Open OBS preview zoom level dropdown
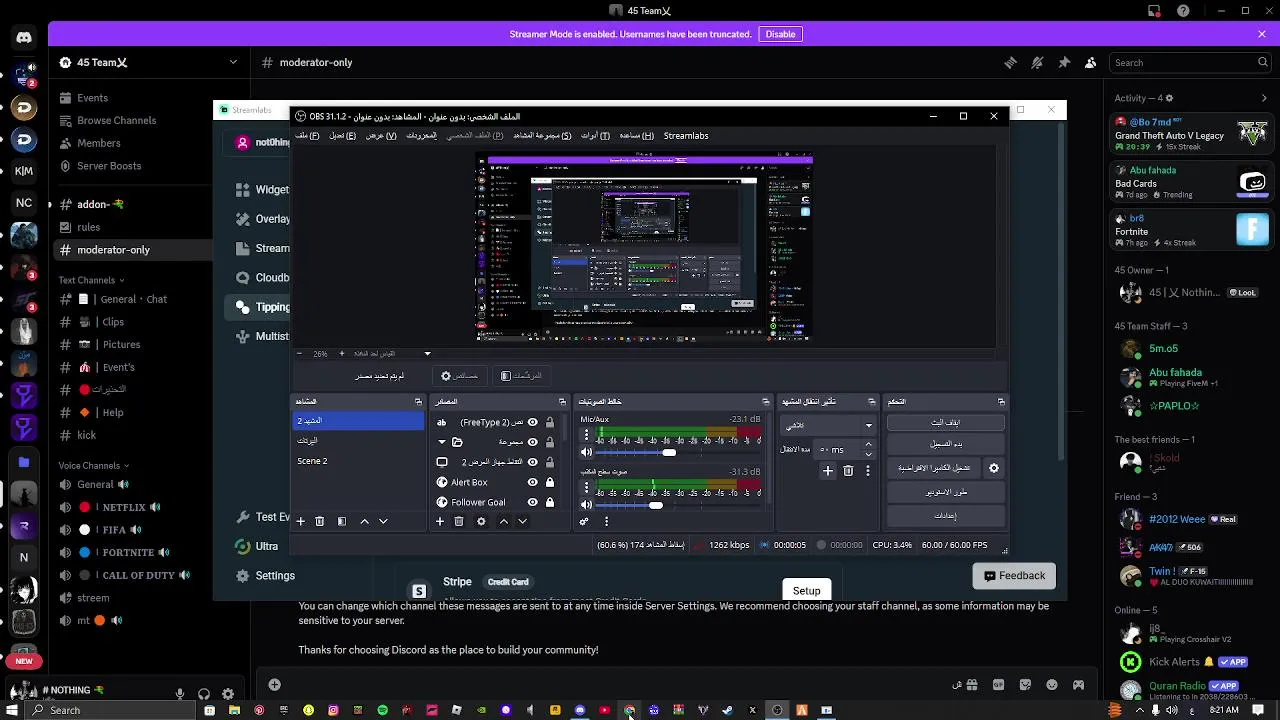Screen dimensions: 1280x720 [x=427, y=353]
